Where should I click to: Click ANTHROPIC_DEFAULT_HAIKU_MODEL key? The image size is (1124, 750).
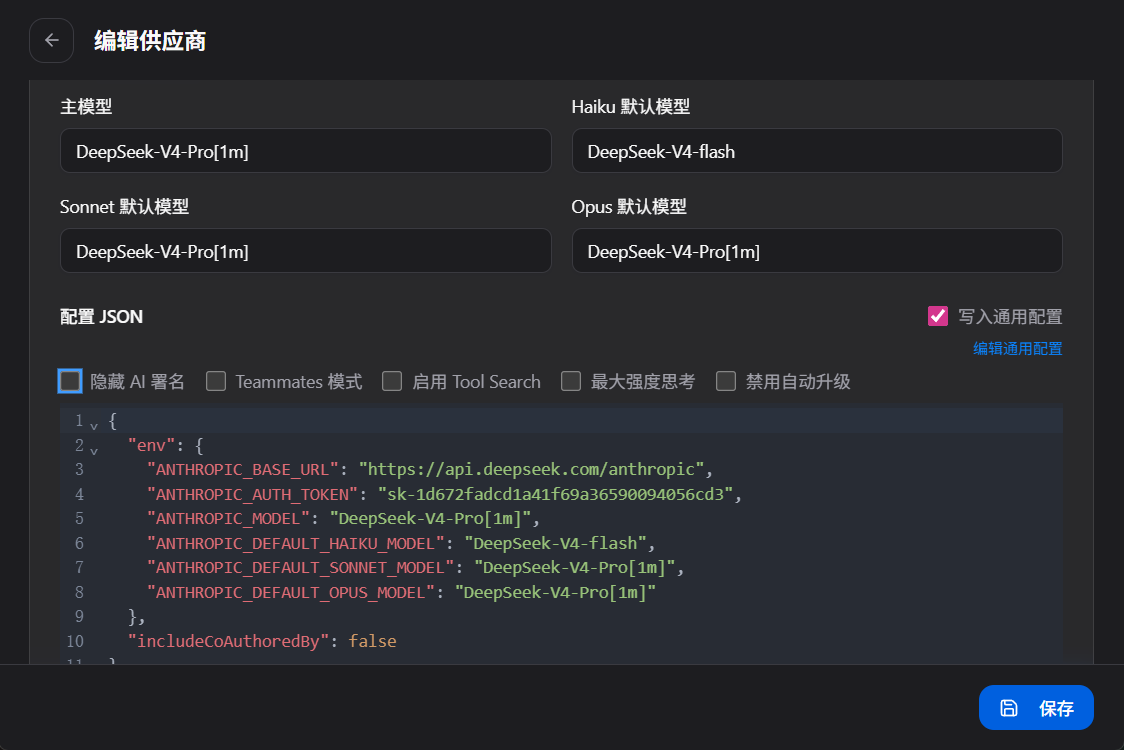[295, 543]
